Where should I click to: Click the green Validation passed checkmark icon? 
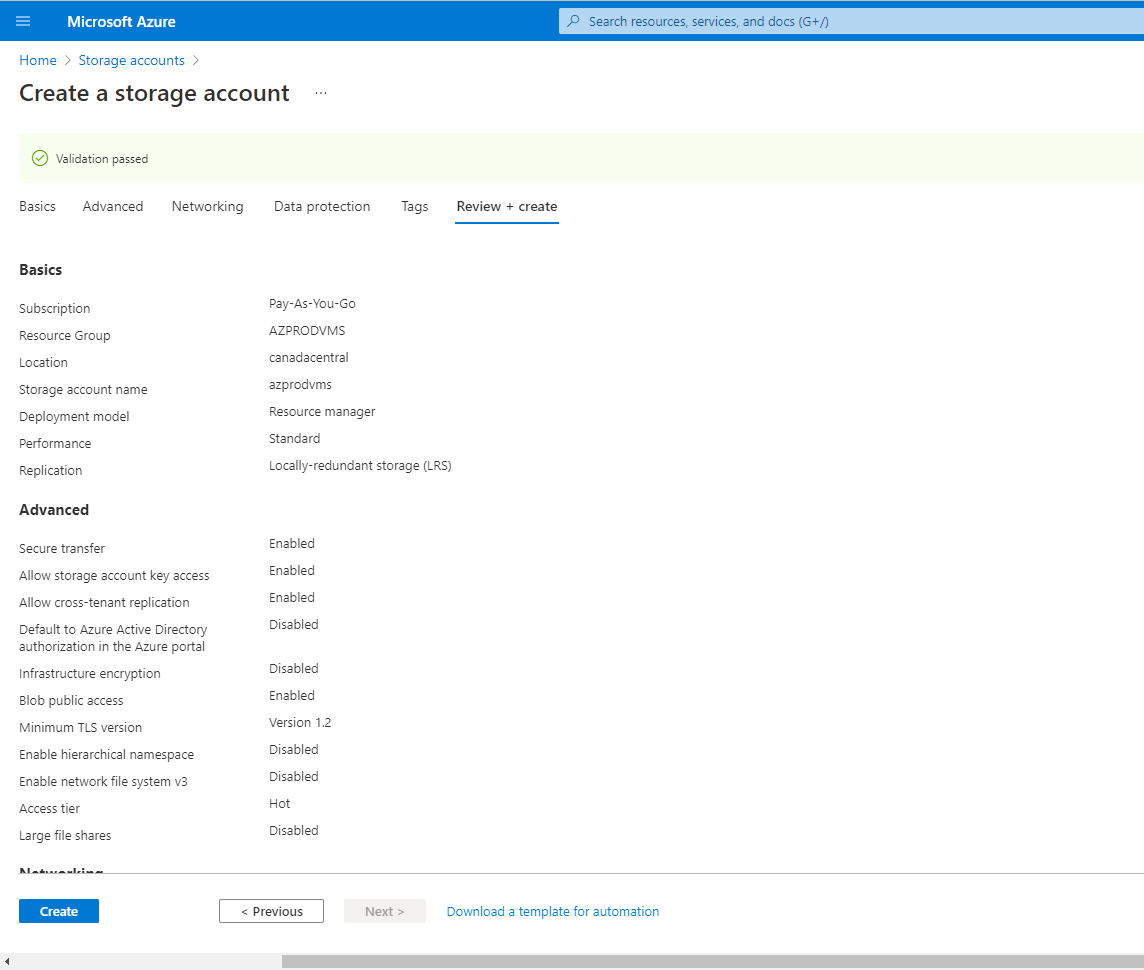40,158
